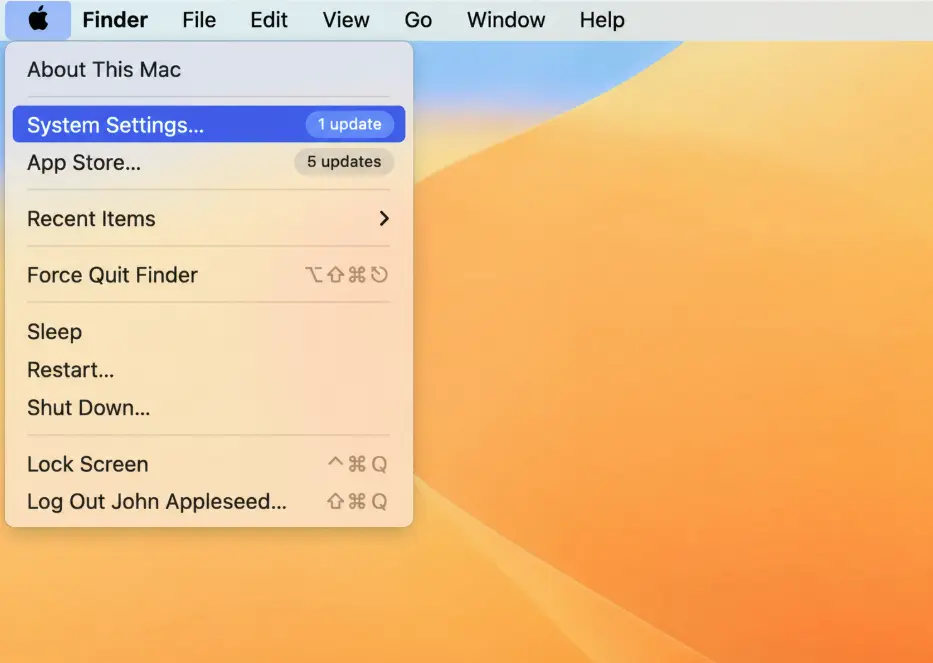
Task: Select Sleep in the Apple menu
Action: click(209, 332)
